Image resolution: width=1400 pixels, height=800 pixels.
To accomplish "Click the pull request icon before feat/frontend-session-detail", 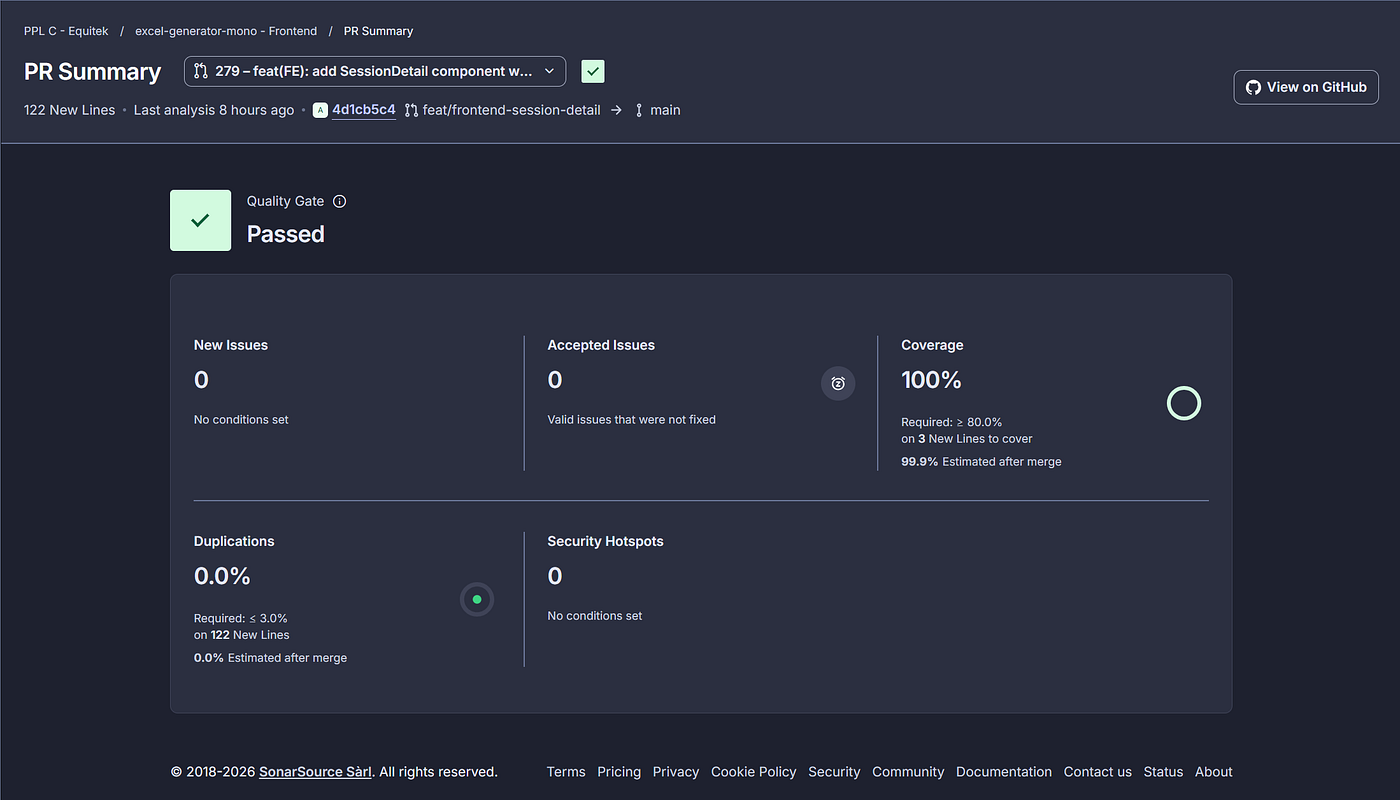I will point(411,110).
